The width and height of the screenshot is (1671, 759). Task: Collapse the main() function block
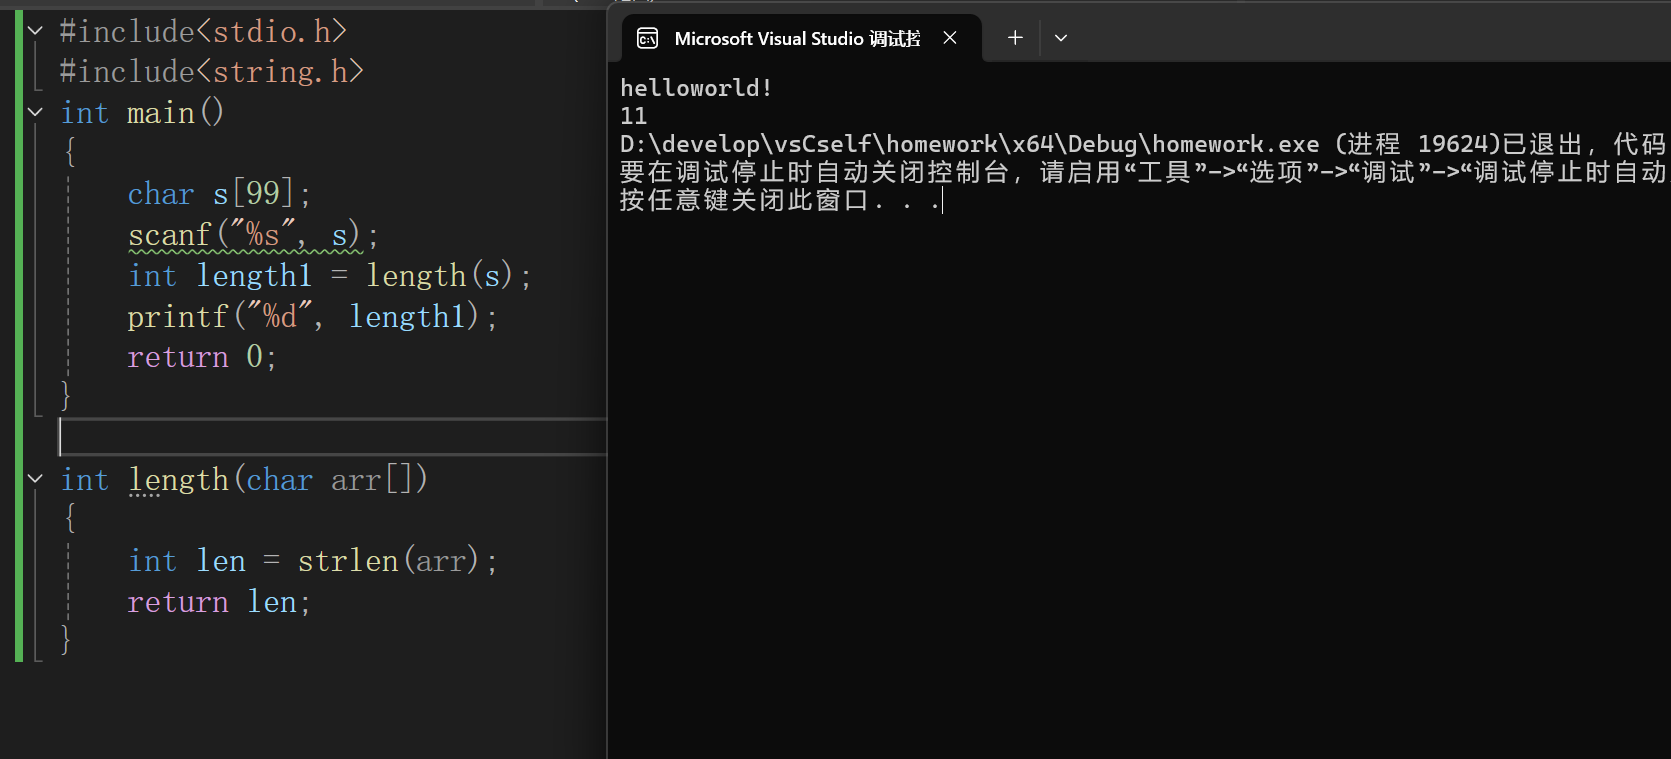coord(36,112)
